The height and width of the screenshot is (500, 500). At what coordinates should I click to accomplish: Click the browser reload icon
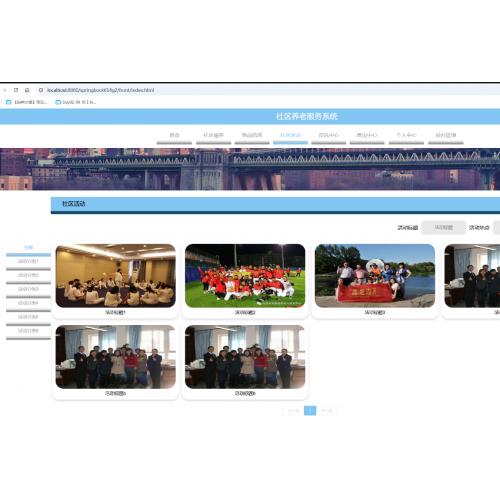(x=16, y=90)
